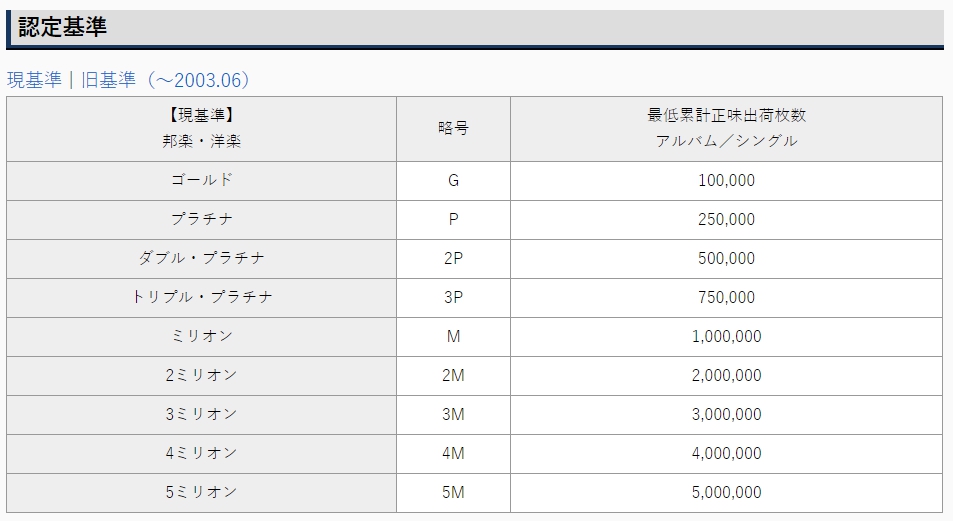This screenshot has height=521, width=953.
Task: Click the 2P abbreviation cell
Action: (x=453, y=258)
